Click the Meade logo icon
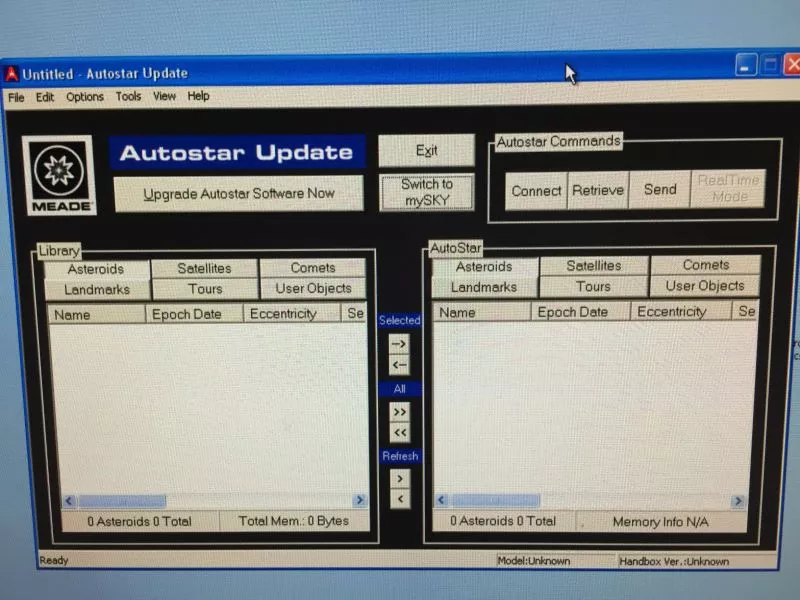 59,175
